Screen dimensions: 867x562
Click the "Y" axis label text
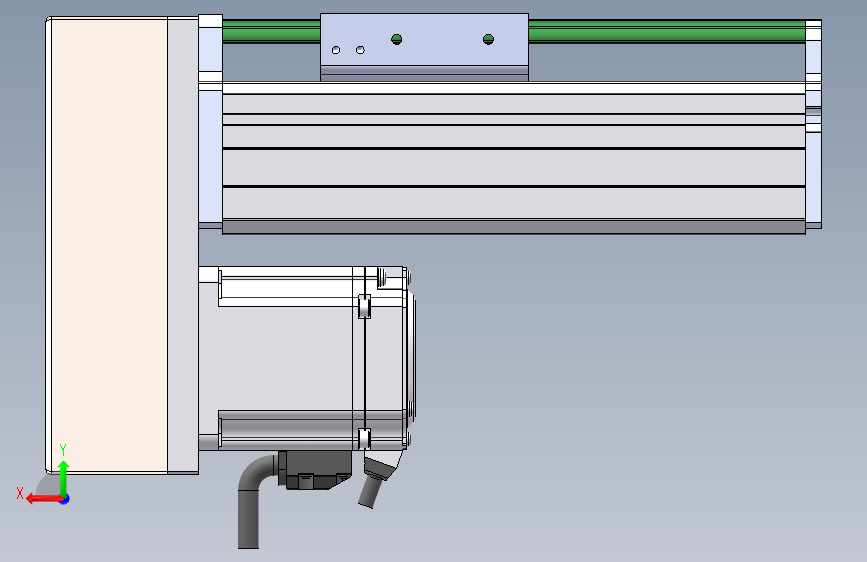63,450
